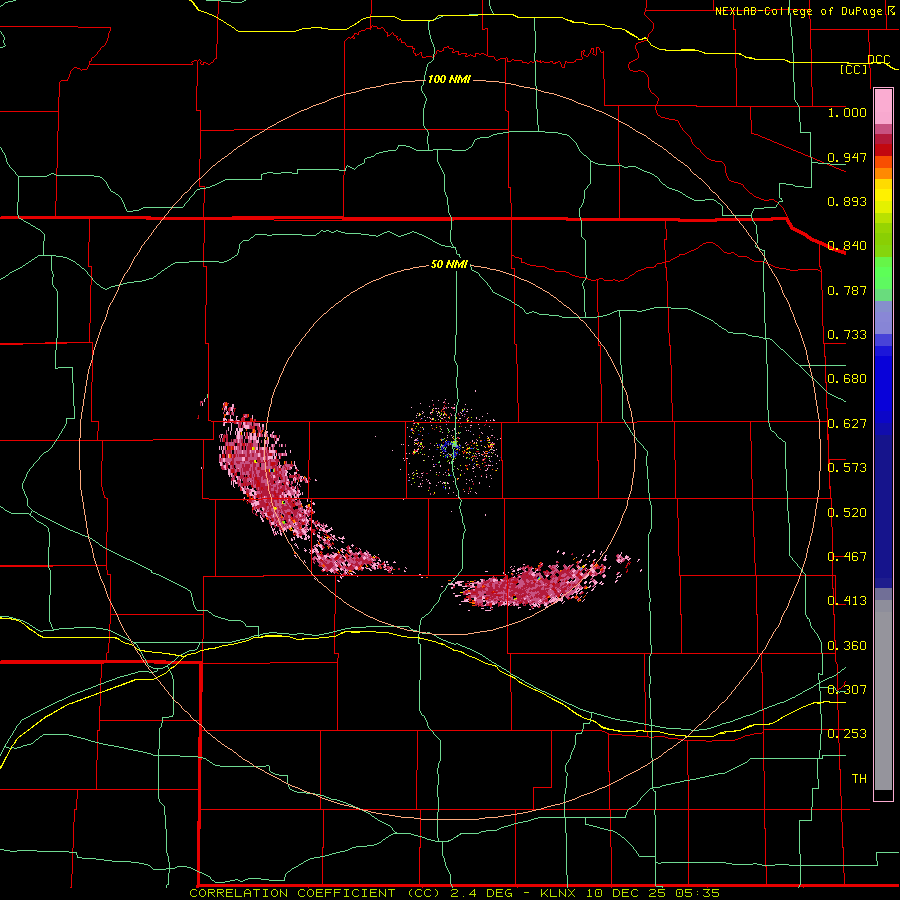Click the 0.733 scale value
Screen dimensions: 900x900
[847, 335]
